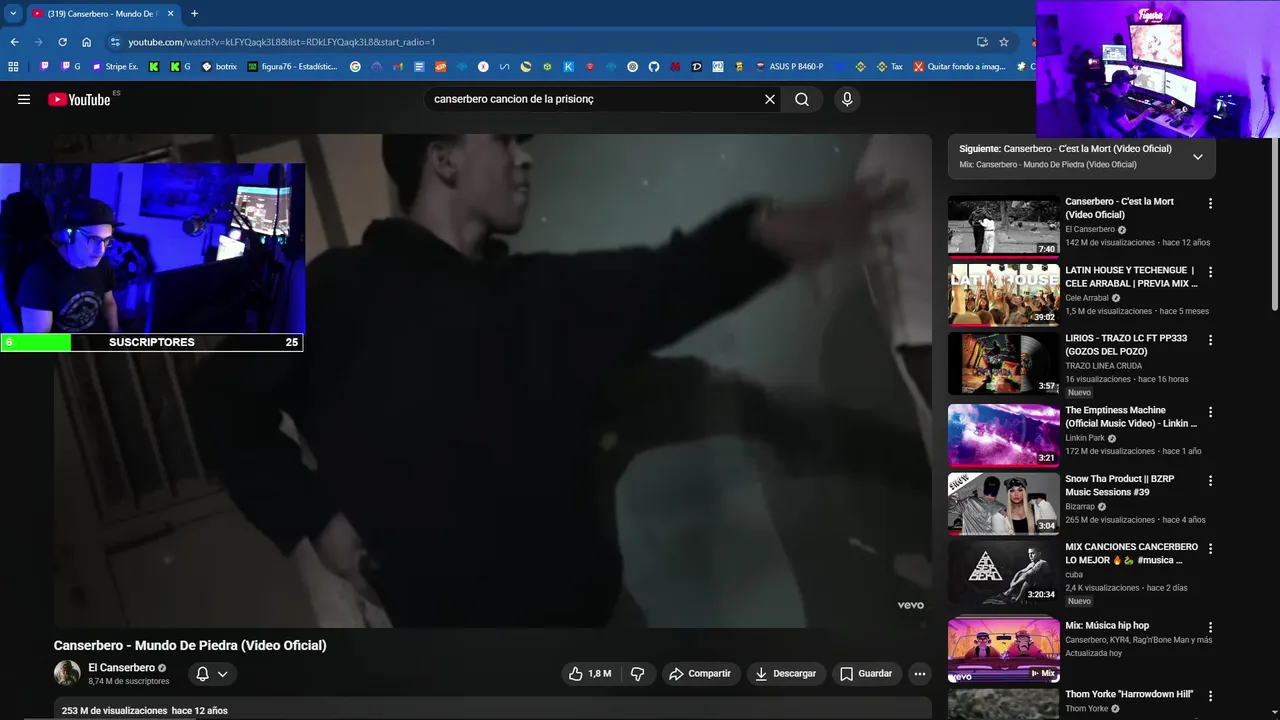Select the Canserbero - Mundo De Piedra tab
This screenshot has width=1280, height=720.
click(102, 13)
